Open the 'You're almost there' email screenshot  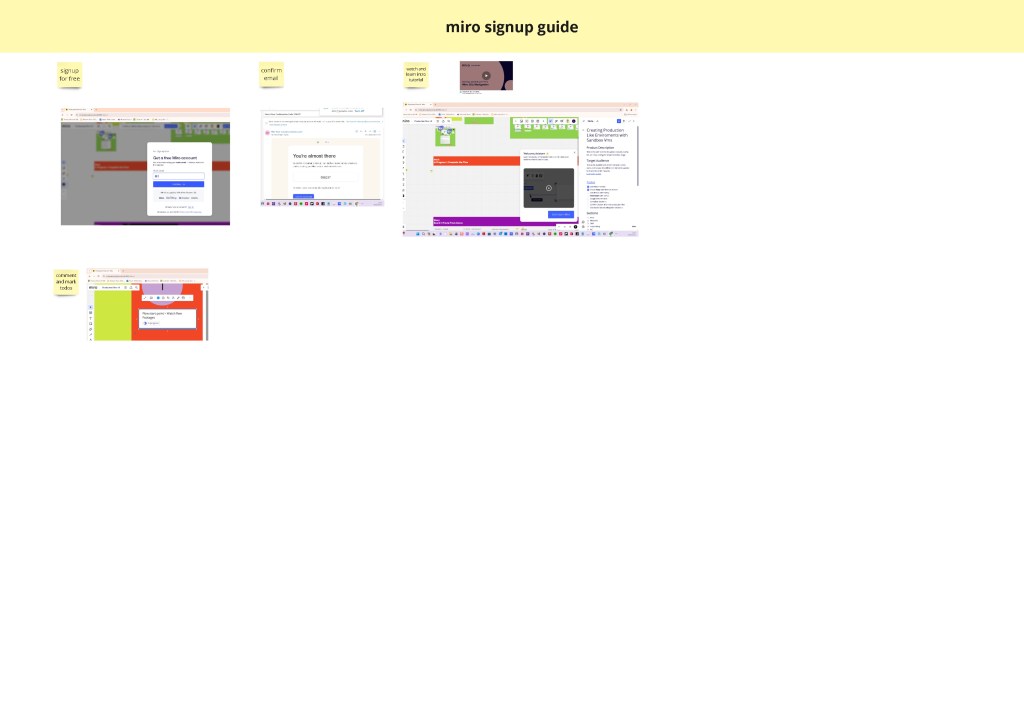coord(322,157)
